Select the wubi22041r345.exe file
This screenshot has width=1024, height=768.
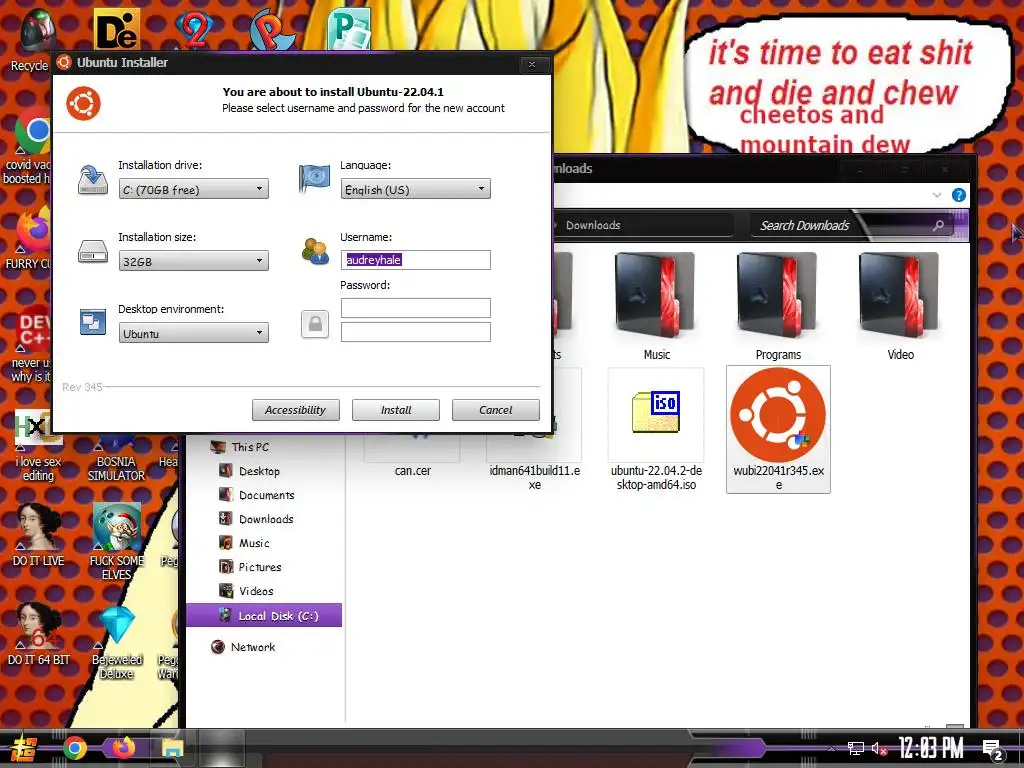click(778, 429)
